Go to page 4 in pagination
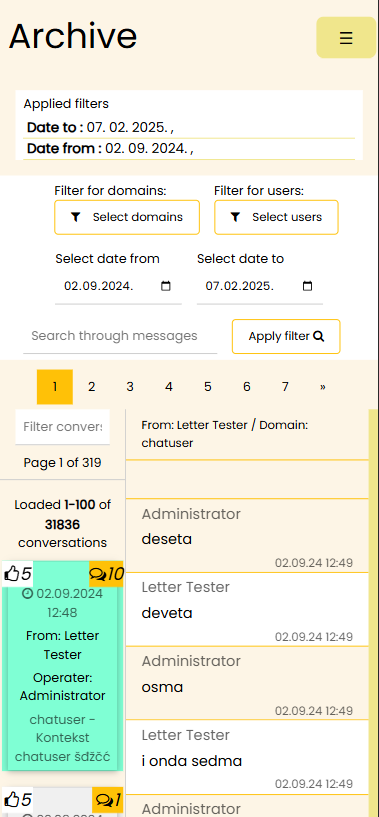Viewport: 379px width, 817px height. 169,387
